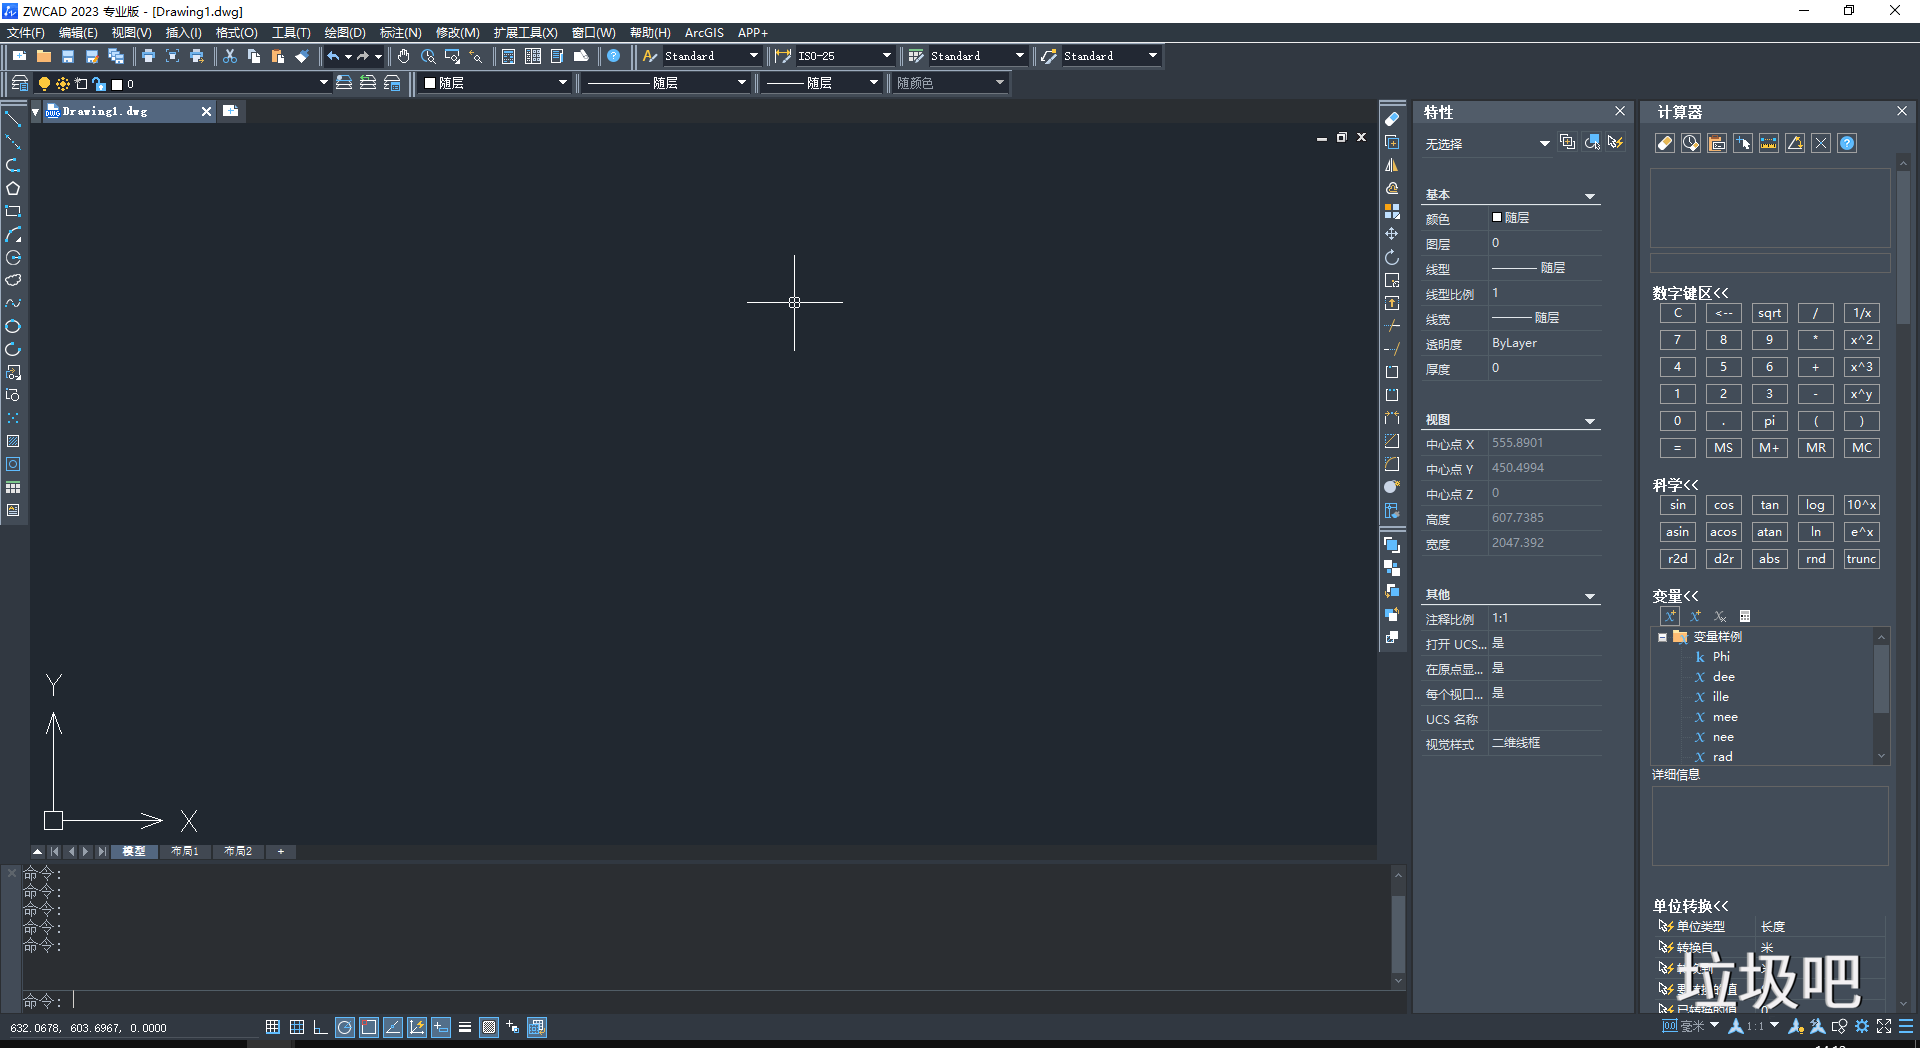
Task: Select the Hatch tool
Action: coord(14,441)
